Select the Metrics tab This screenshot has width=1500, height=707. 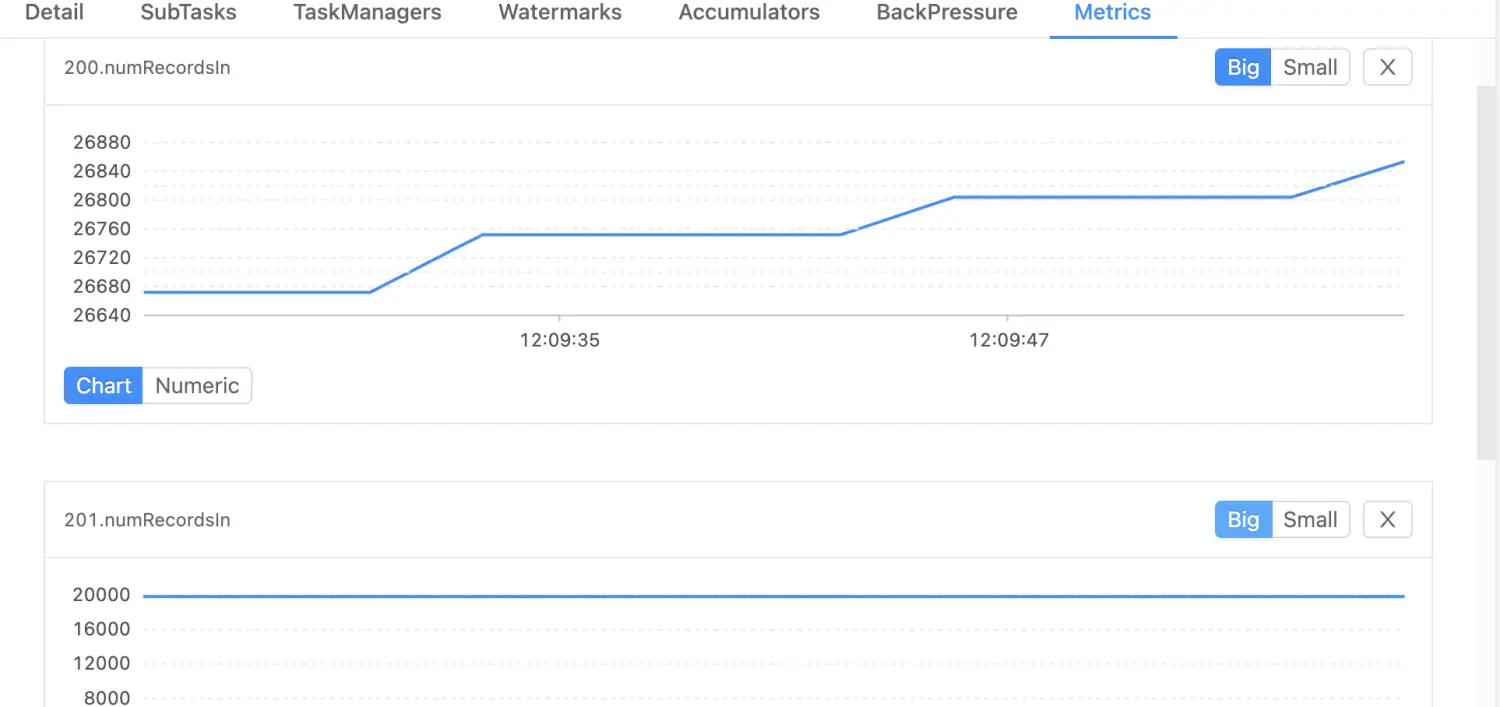pos(1112,13)
